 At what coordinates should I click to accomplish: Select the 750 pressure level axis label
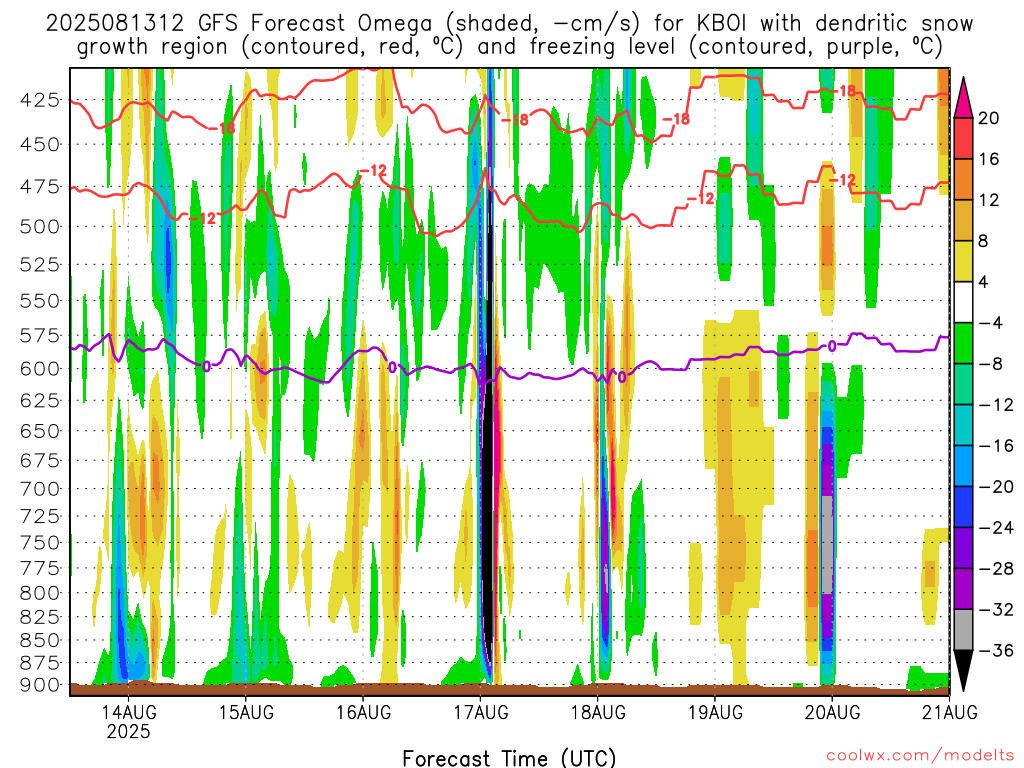(40, 543)
